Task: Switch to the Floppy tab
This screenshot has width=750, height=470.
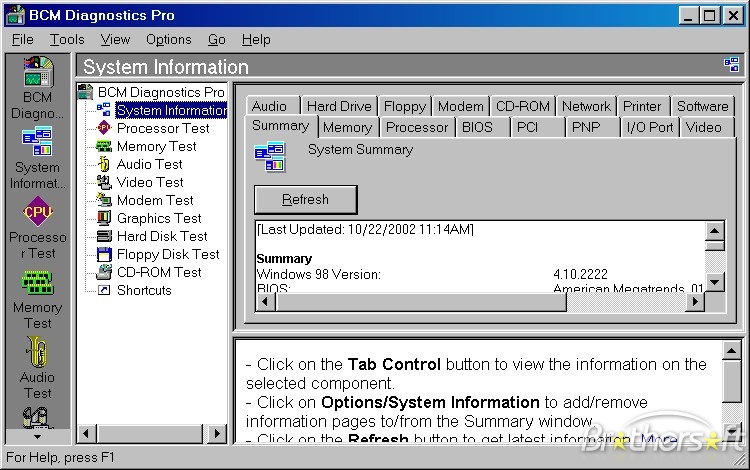Action: pos(405,106)
